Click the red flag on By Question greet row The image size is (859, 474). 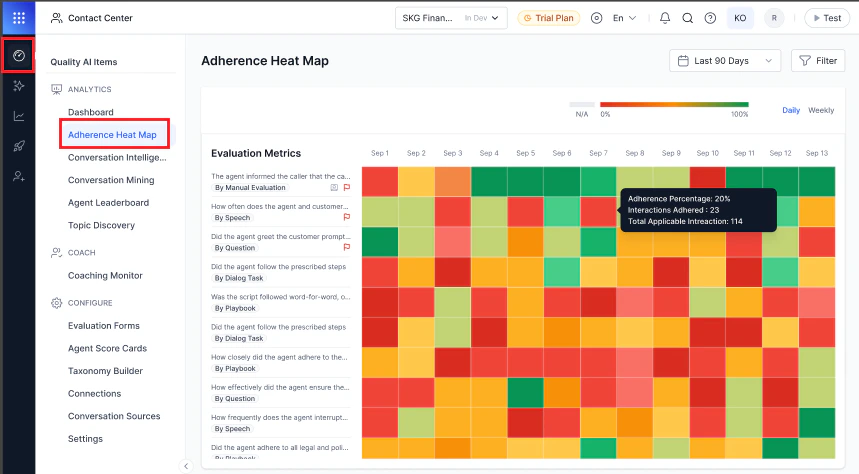(x=346, y=247)
